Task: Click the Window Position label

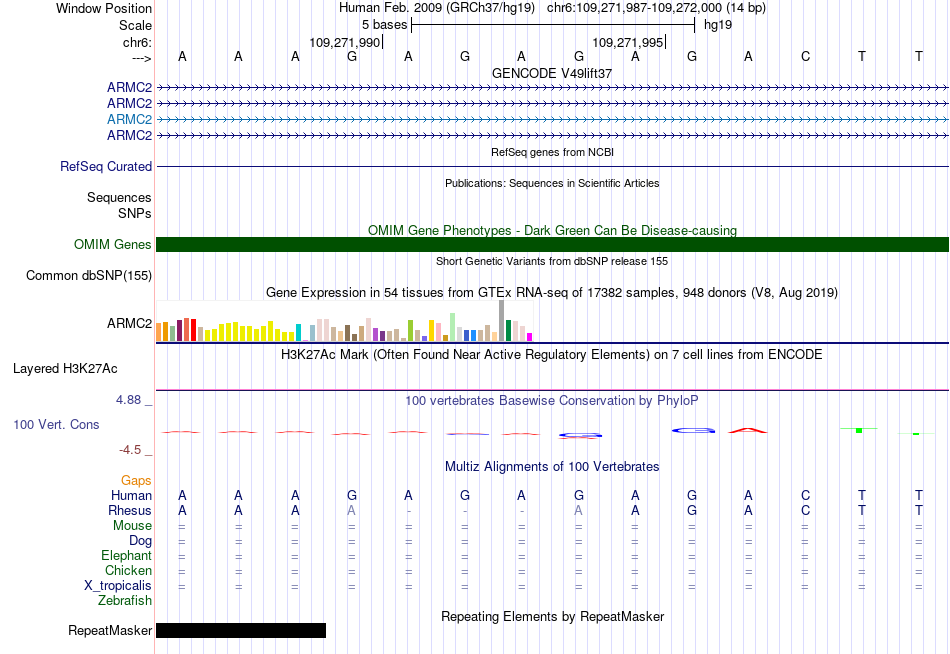Action: coord(104,8)
